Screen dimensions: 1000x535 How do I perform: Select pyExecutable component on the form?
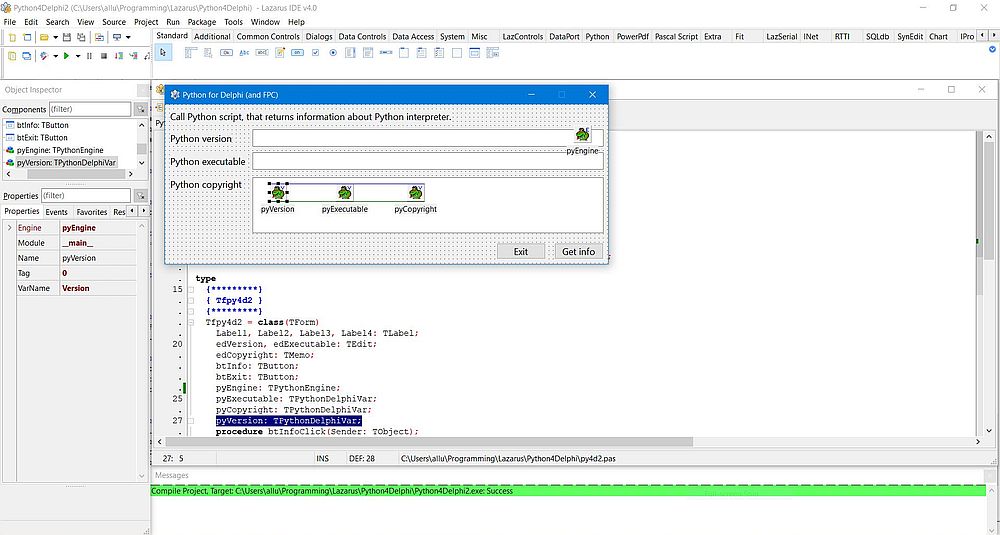[x=345, y=193]
